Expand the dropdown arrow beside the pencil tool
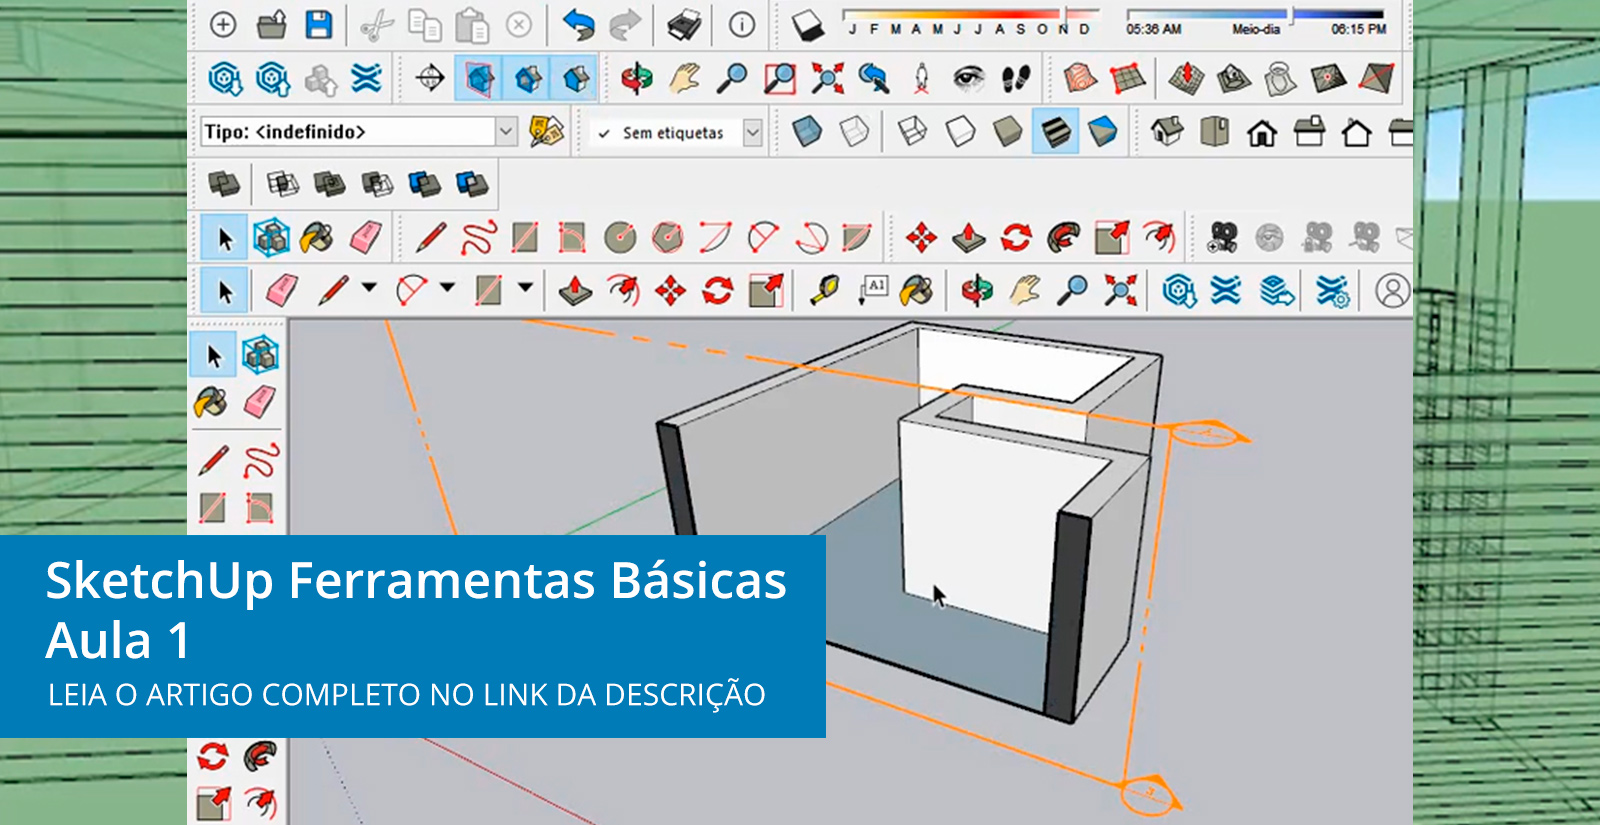Viewport: 1600px width, 825px height. [369, 288]
